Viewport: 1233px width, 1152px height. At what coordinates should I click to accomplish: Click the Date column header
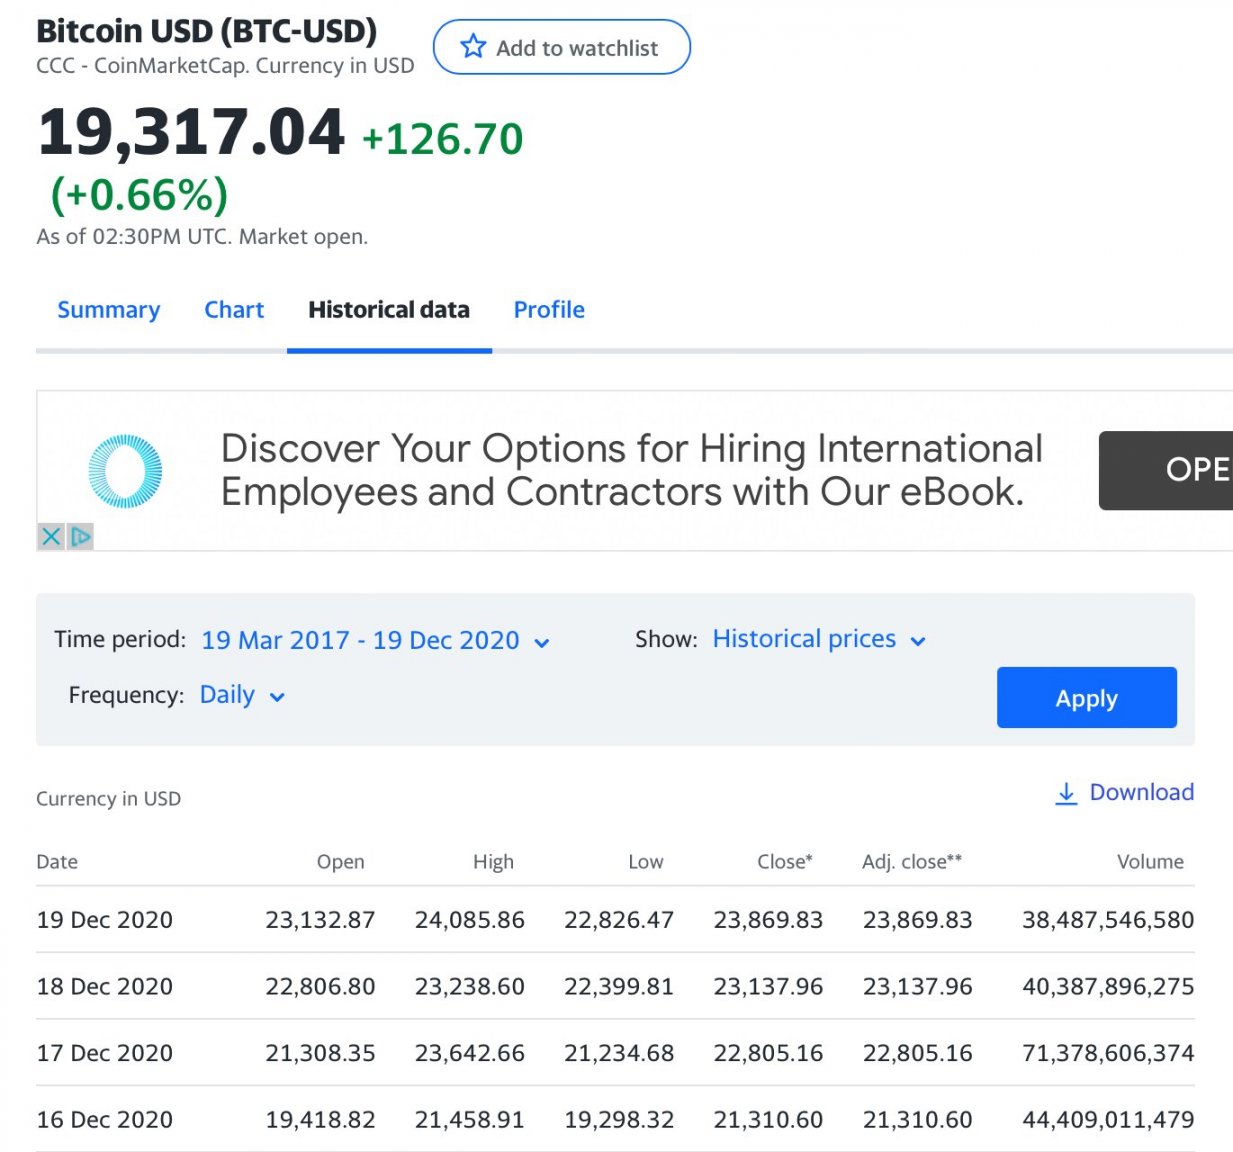57,862
